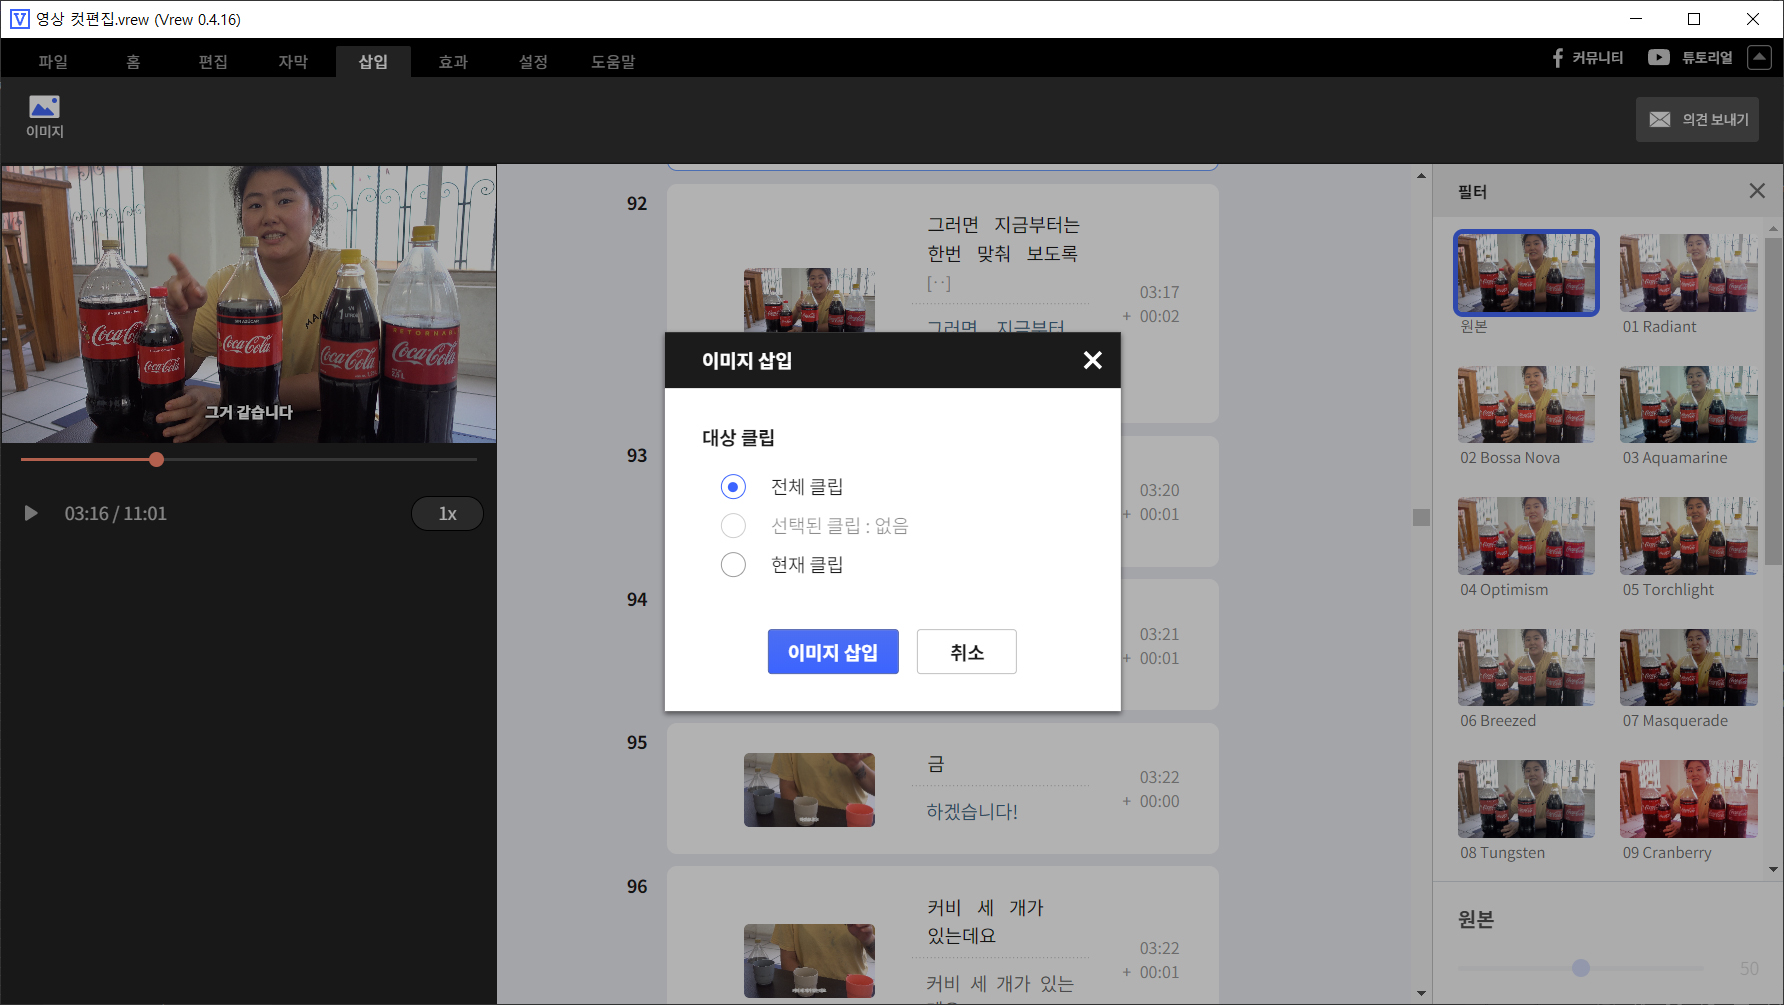Click clip 95 thumbnail

pyautogui.click(x=809, y=790)
